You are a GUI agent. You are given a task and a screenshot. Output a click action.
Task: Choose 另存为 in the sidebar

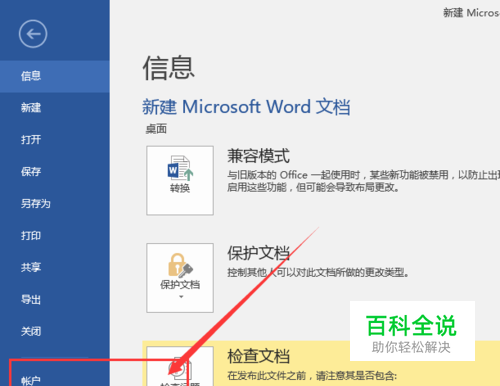(55, 203)
